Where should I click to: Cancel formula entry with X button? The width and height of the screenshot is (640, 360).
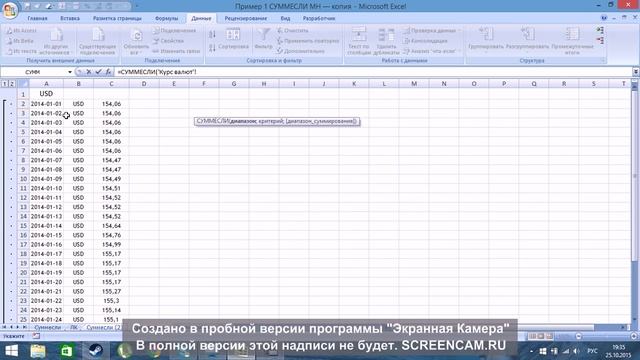pos(89,72)
